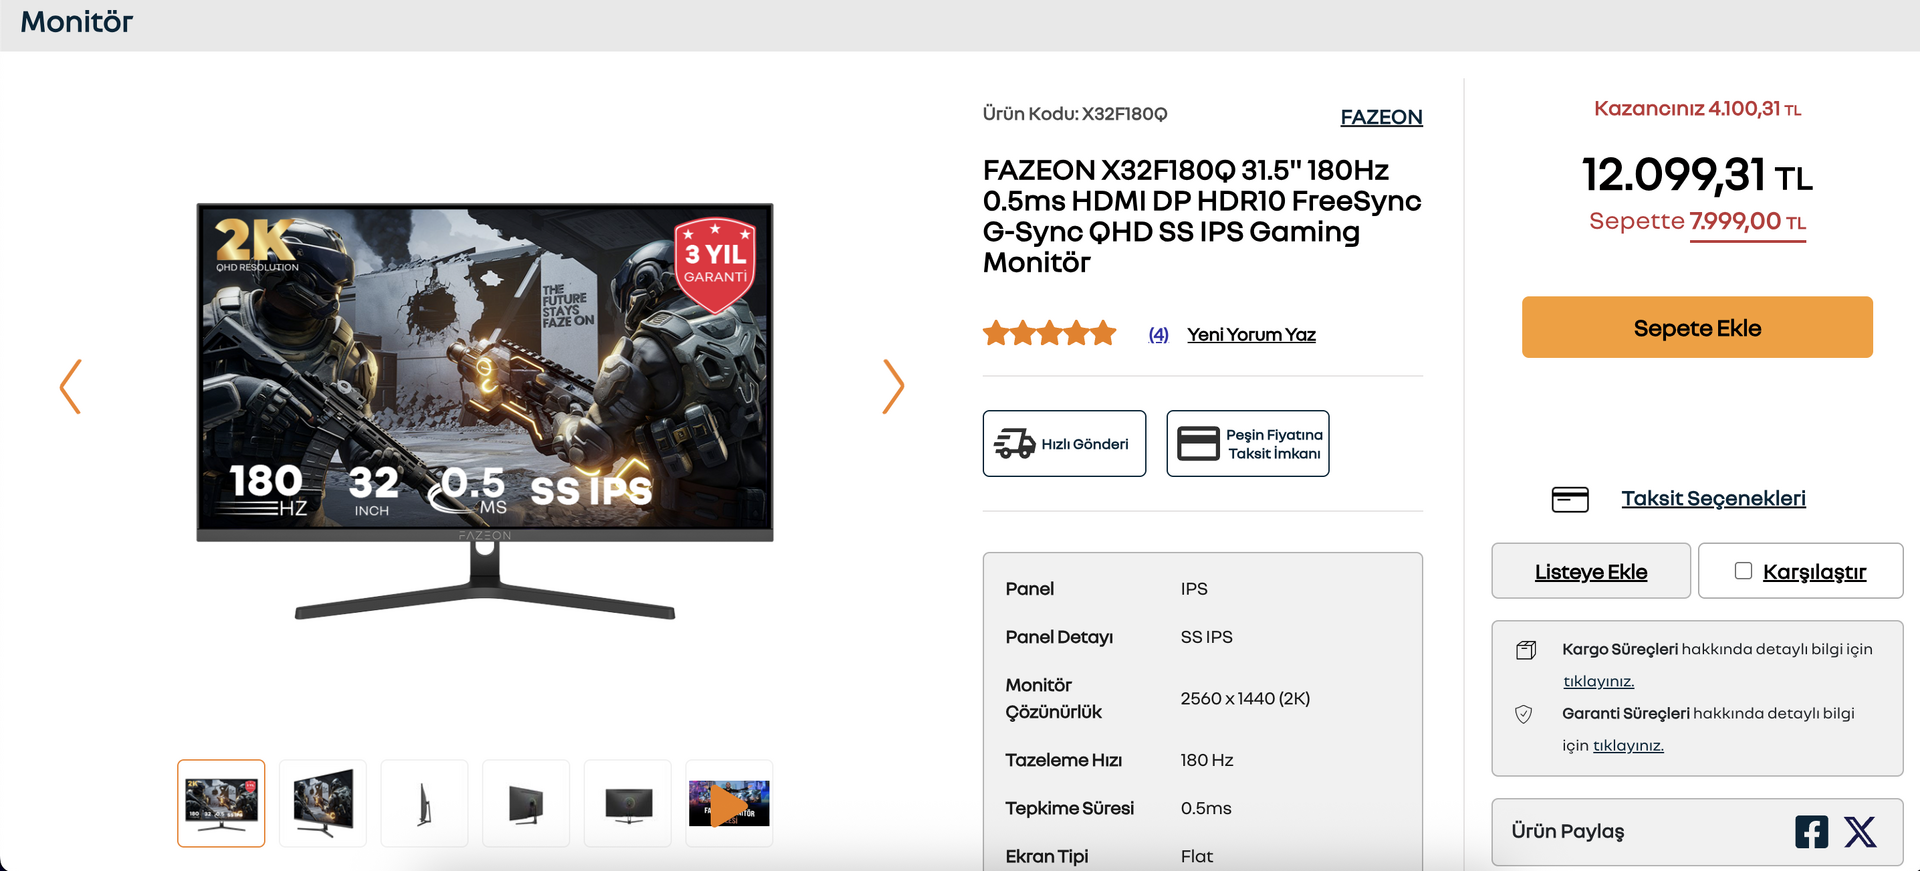Show previous product image with left chevron
The width and height of the screenshot is (1920, 871).
[x=70, y=386]
